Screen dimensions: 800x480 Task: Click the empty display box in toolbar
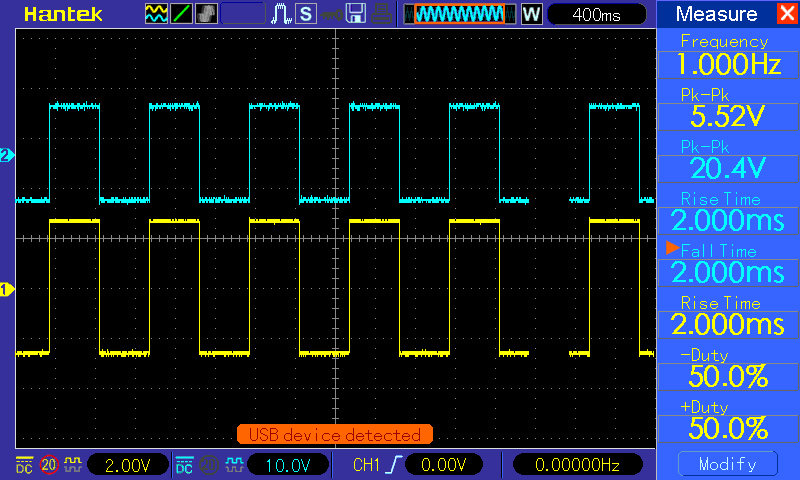pyautogui.click(x=243, y=14)
